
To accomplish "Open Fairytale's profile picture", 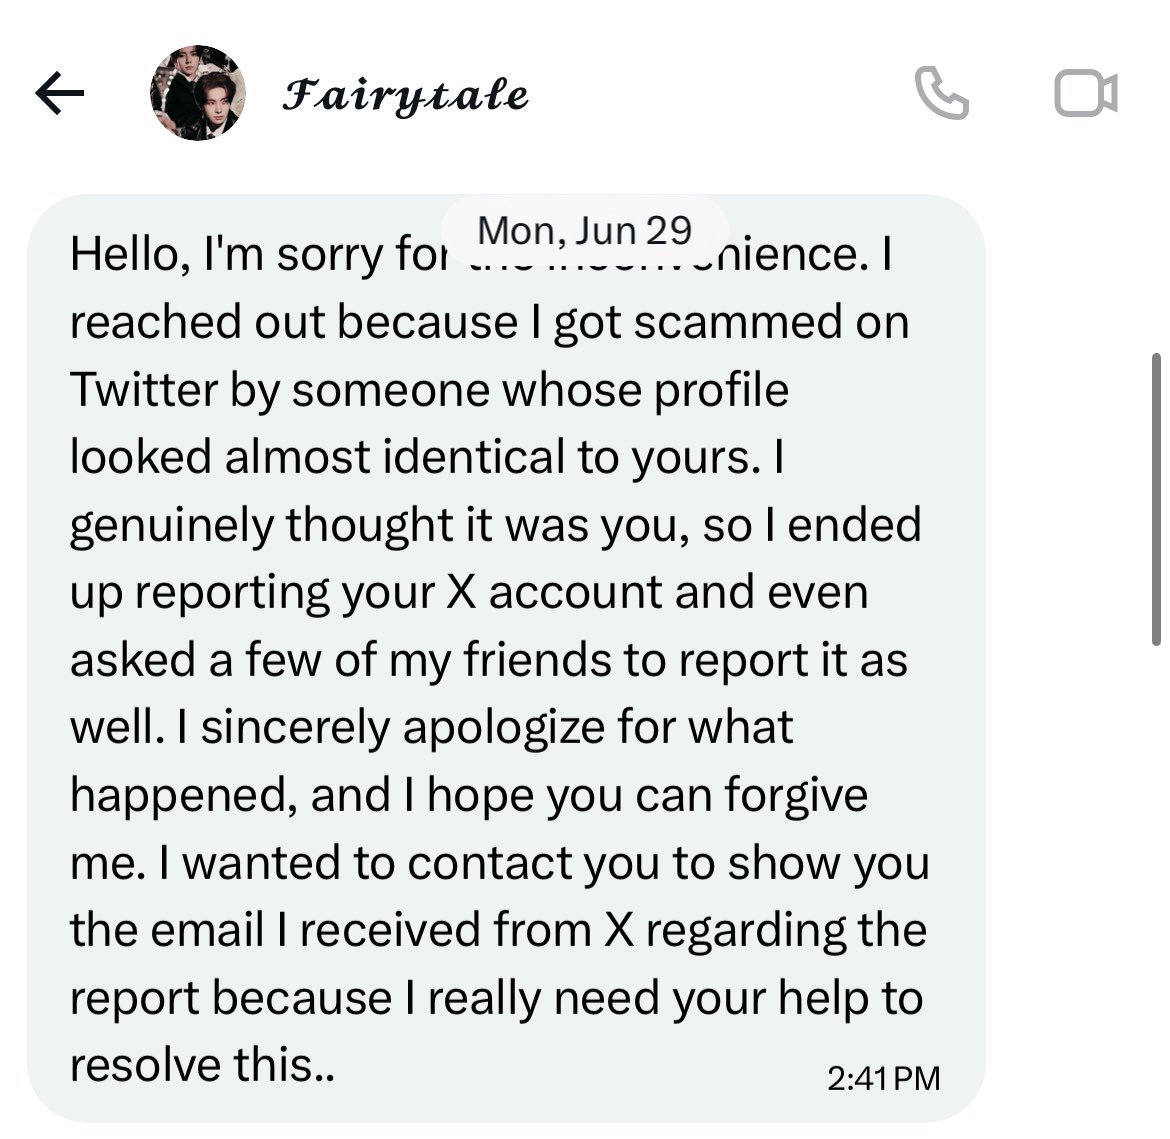I will [x=198, y=93].
